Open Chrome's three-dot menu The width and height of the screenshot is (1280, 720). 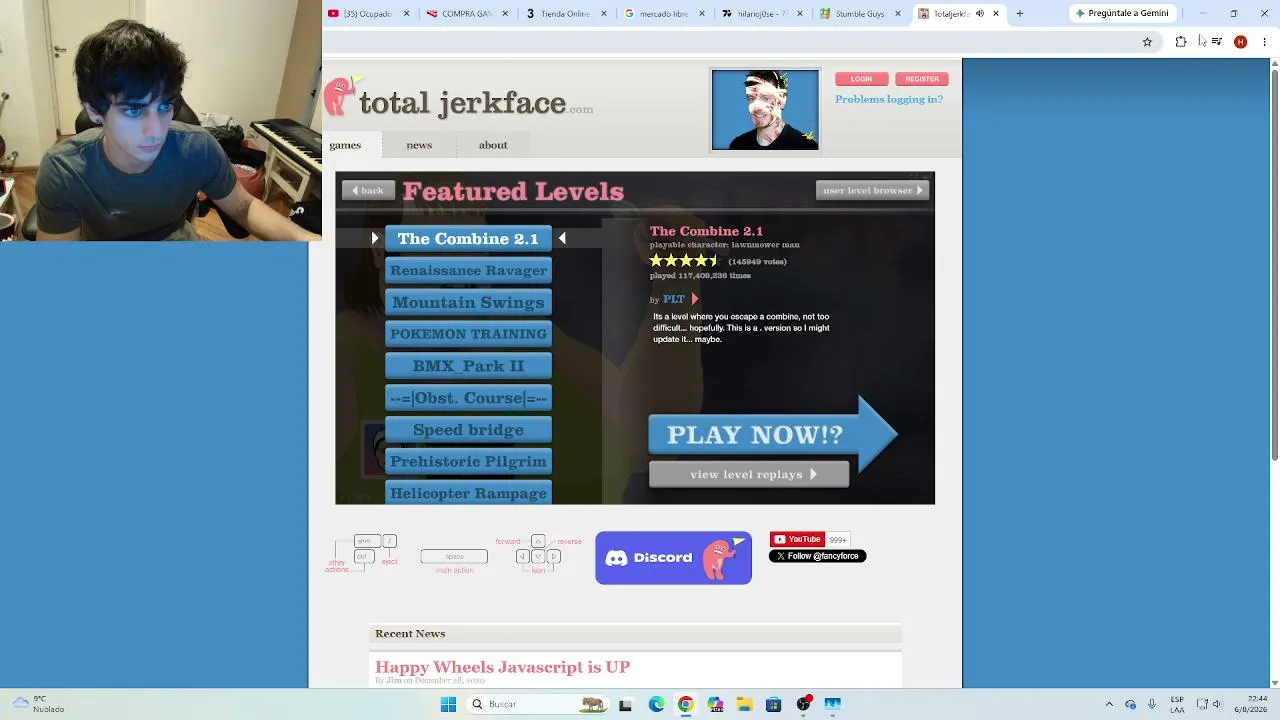pyautogui.click(x=1264, y=42)
